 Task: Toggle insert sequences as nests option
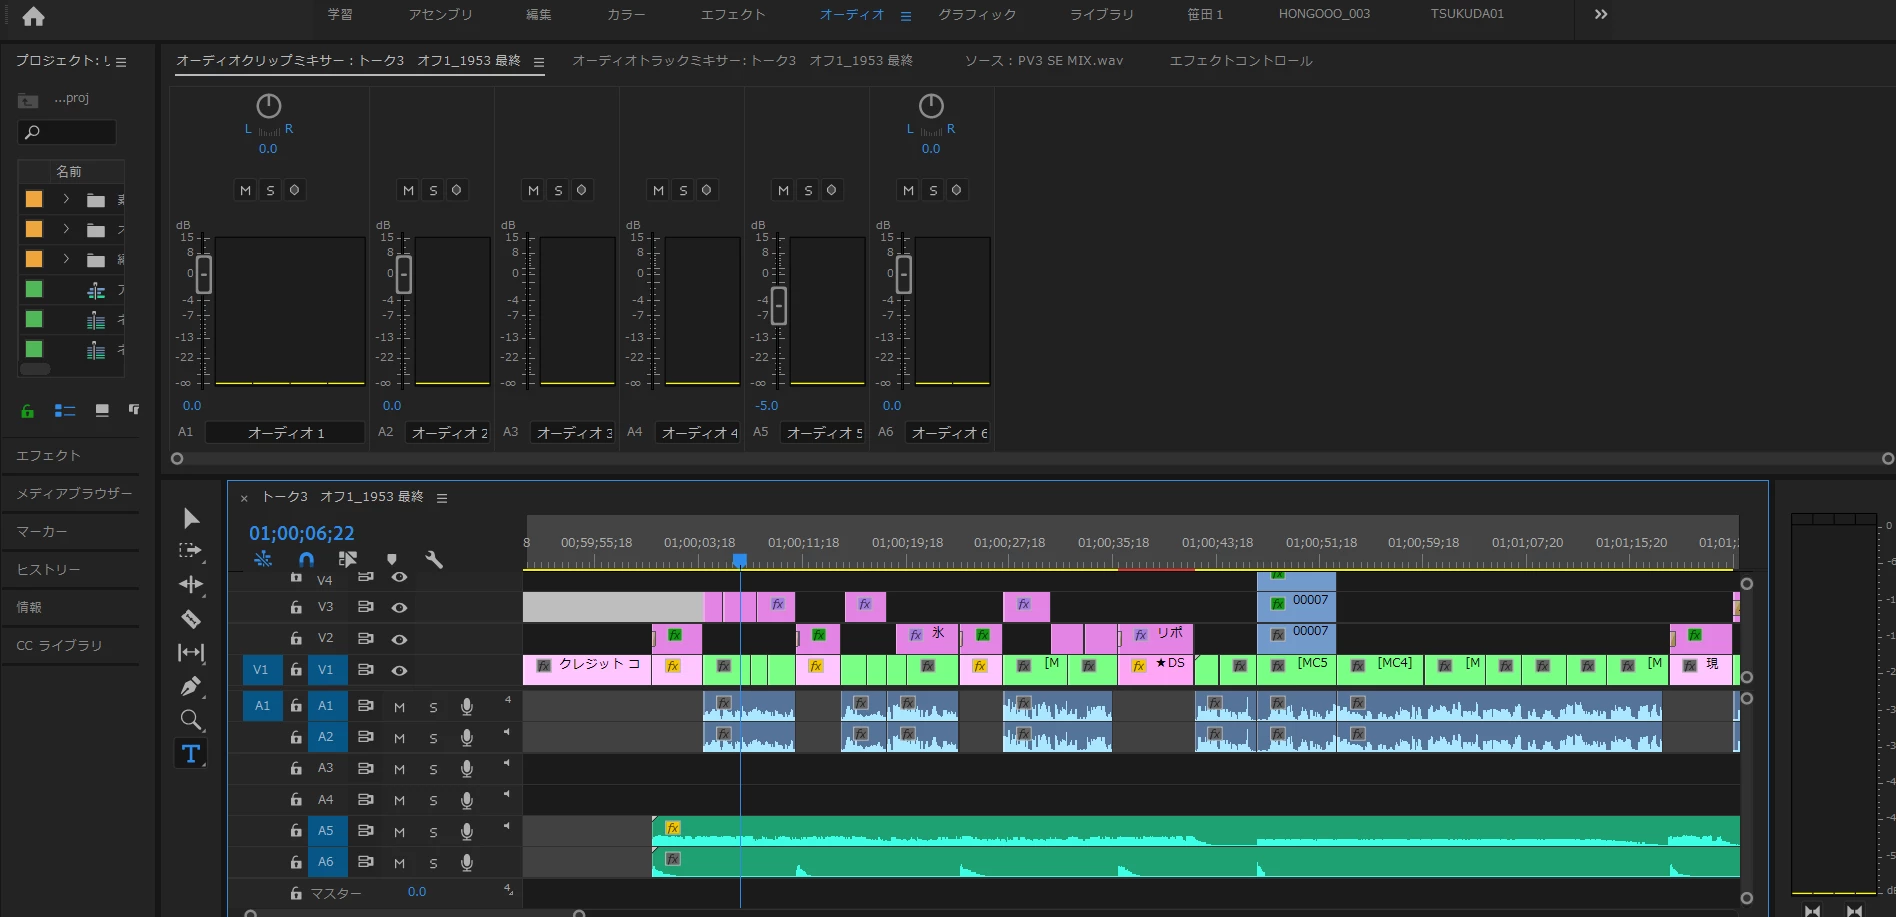coord(263,559)
